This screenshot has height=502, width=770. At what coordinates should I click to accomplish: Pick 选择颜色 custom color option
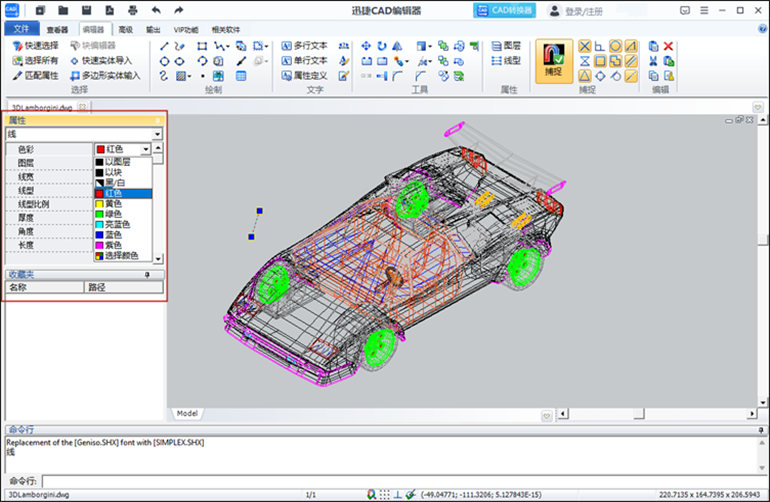pyautogui.click(x=123, y=255)
